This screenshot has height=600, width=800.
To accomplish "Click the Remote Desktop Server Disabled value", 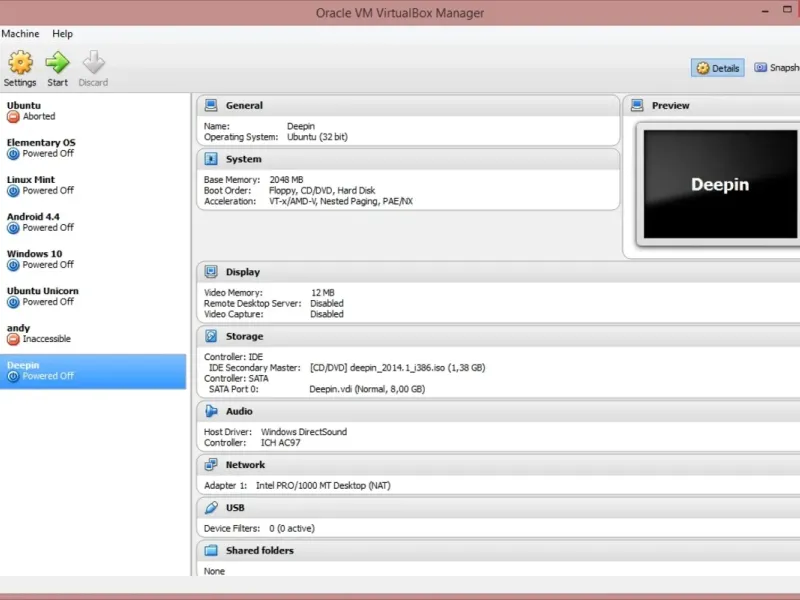I will pos(327,304).
